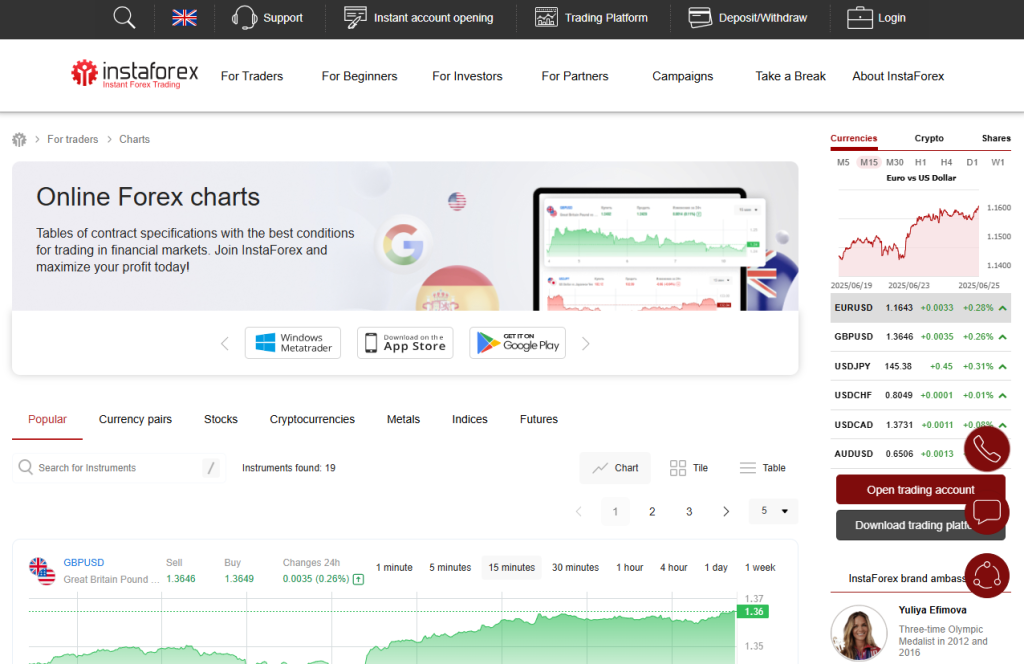
Task: Open the page size dropdown showing 5
Action: click(772, 511)
